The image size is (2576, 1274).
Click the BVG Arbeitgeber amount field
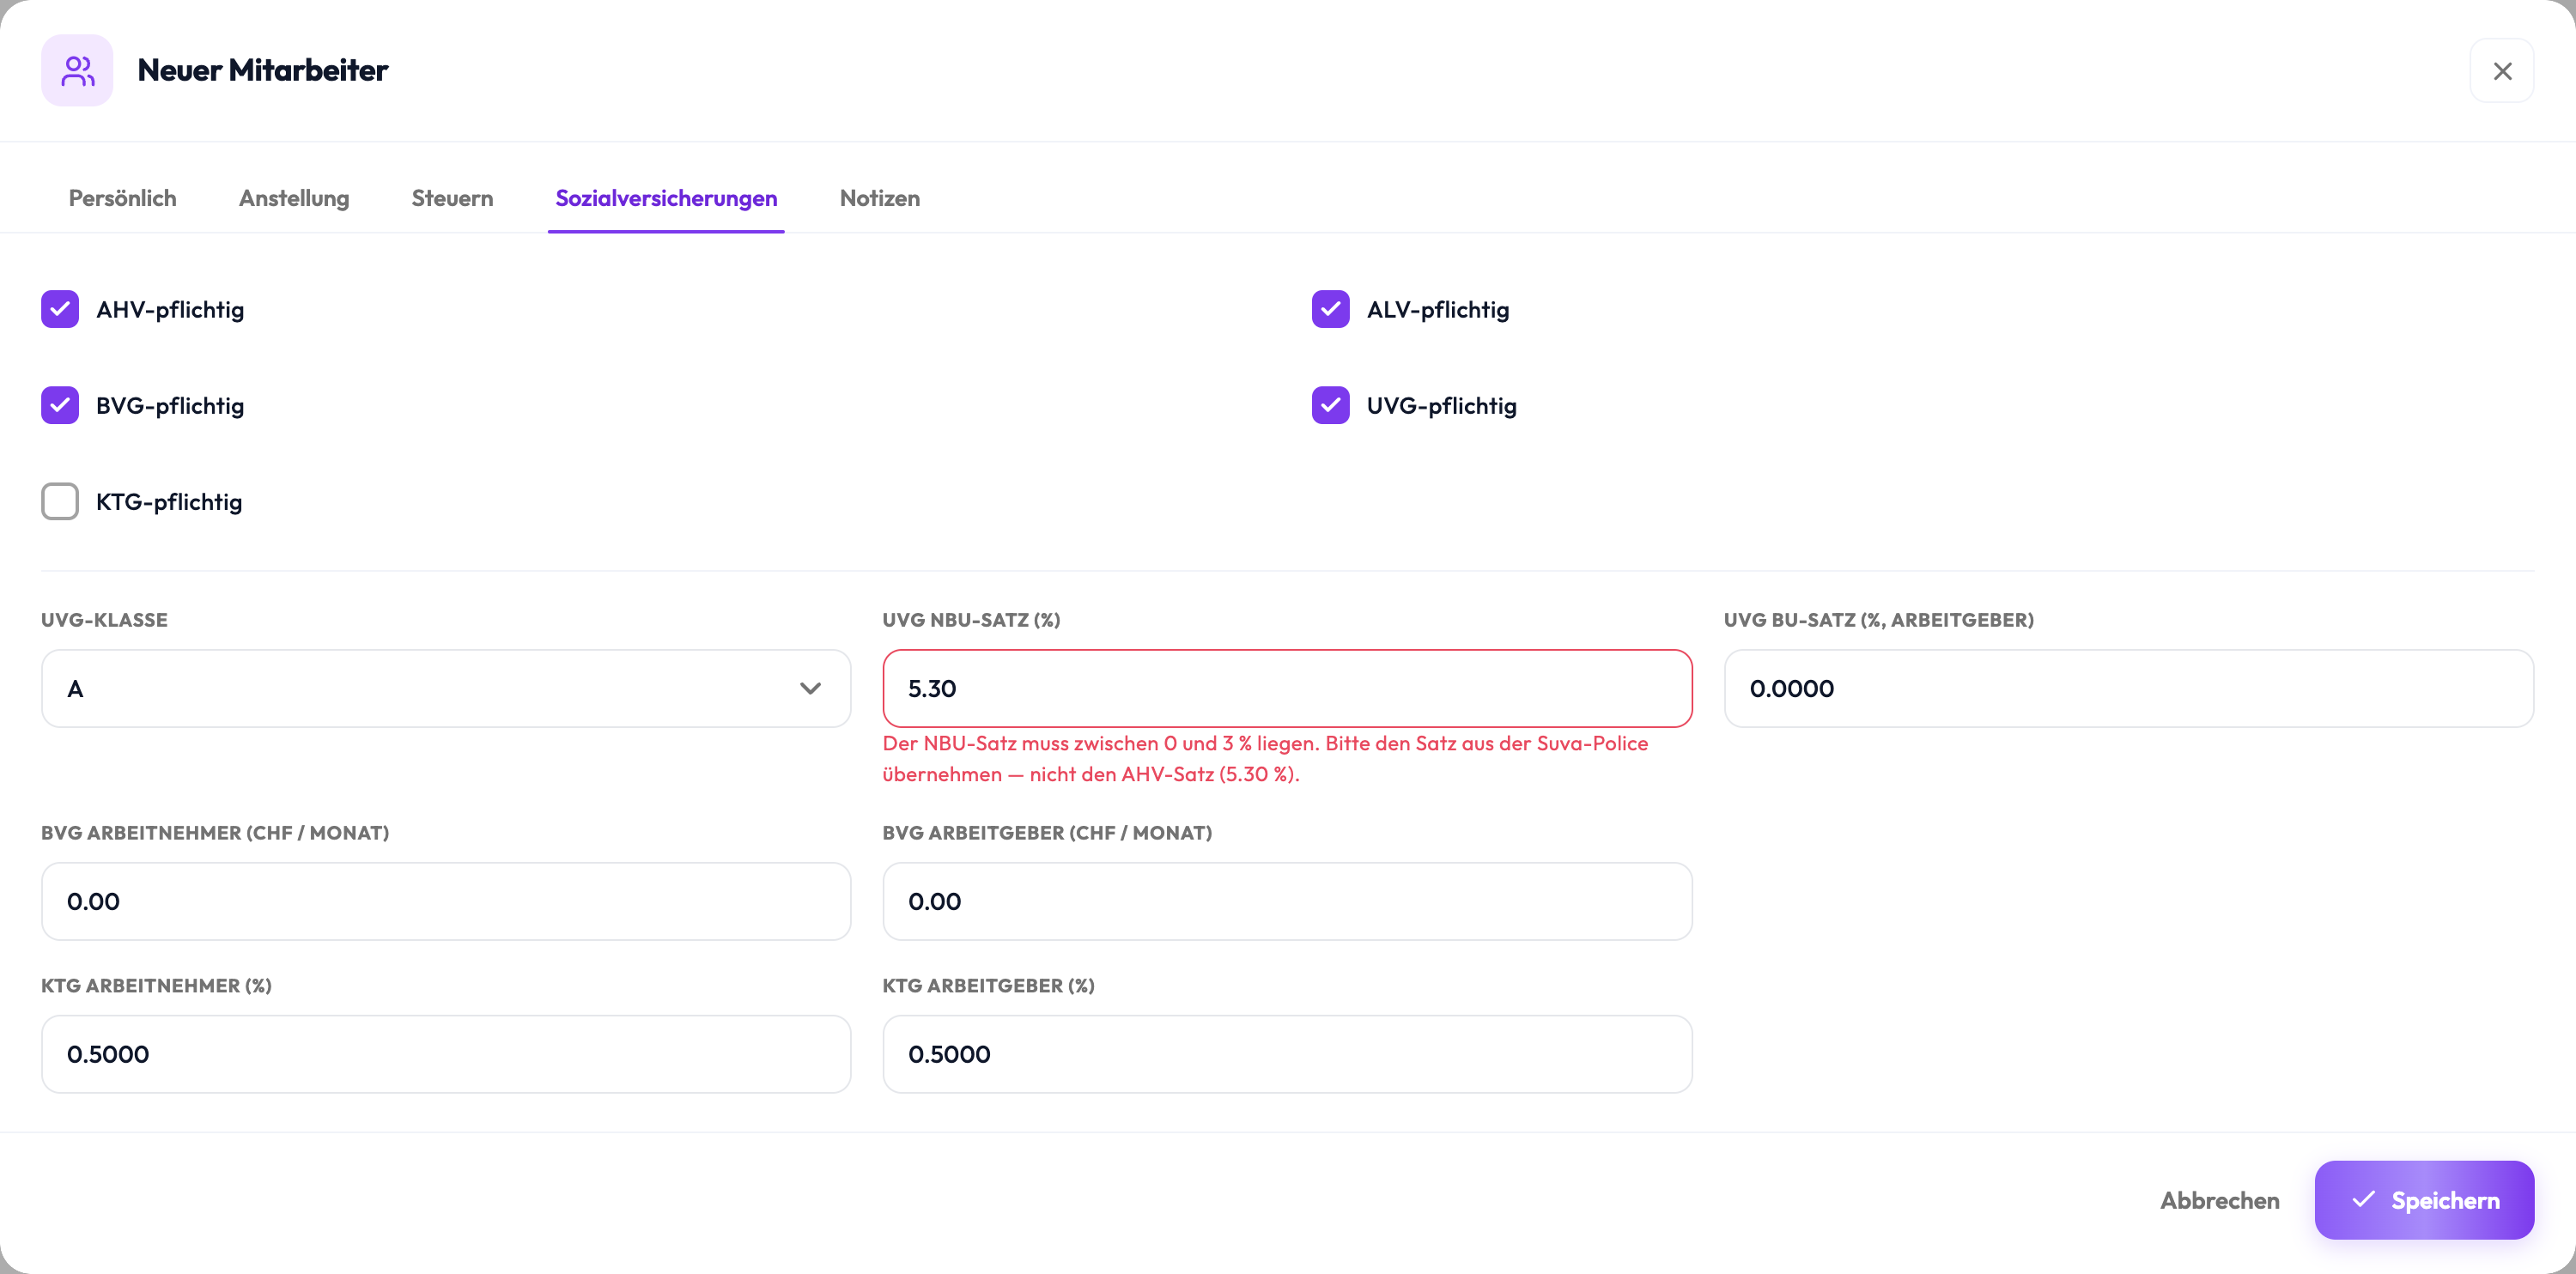(1287, 901)
